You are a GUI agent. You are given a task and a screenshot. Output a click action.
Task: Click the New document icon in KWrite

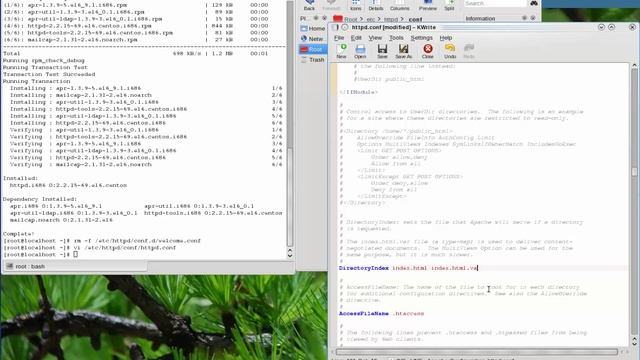click(x=342, y=51)
